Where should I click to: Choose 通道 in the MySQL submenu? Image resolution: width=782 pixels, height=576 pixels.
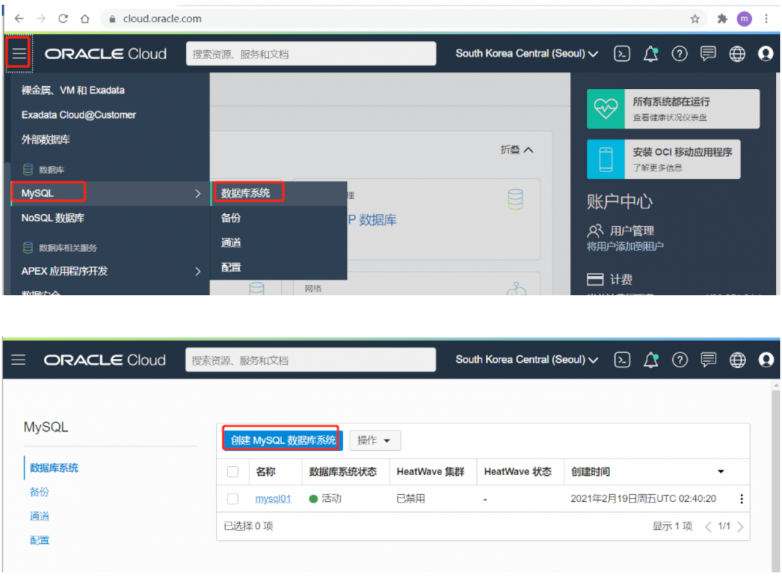[x=231, y=243]
